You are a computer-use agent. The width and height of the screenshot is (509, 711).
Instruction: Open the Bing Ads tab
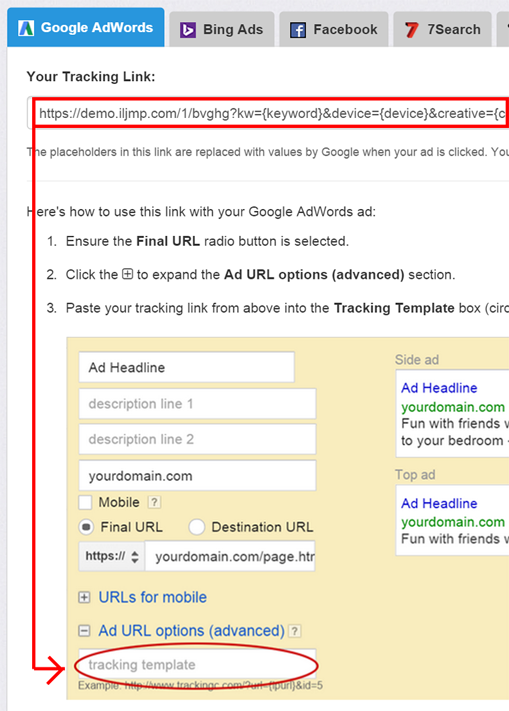click(x=222, y=30)
